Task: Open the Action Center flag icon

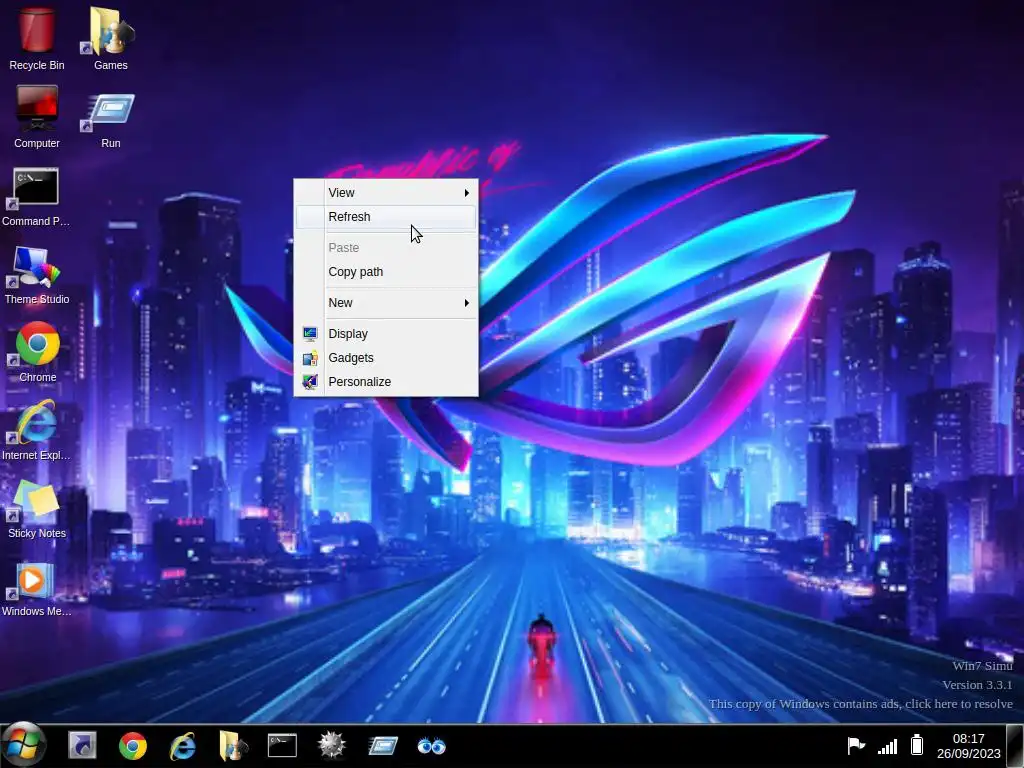Action: coord(856,745)
